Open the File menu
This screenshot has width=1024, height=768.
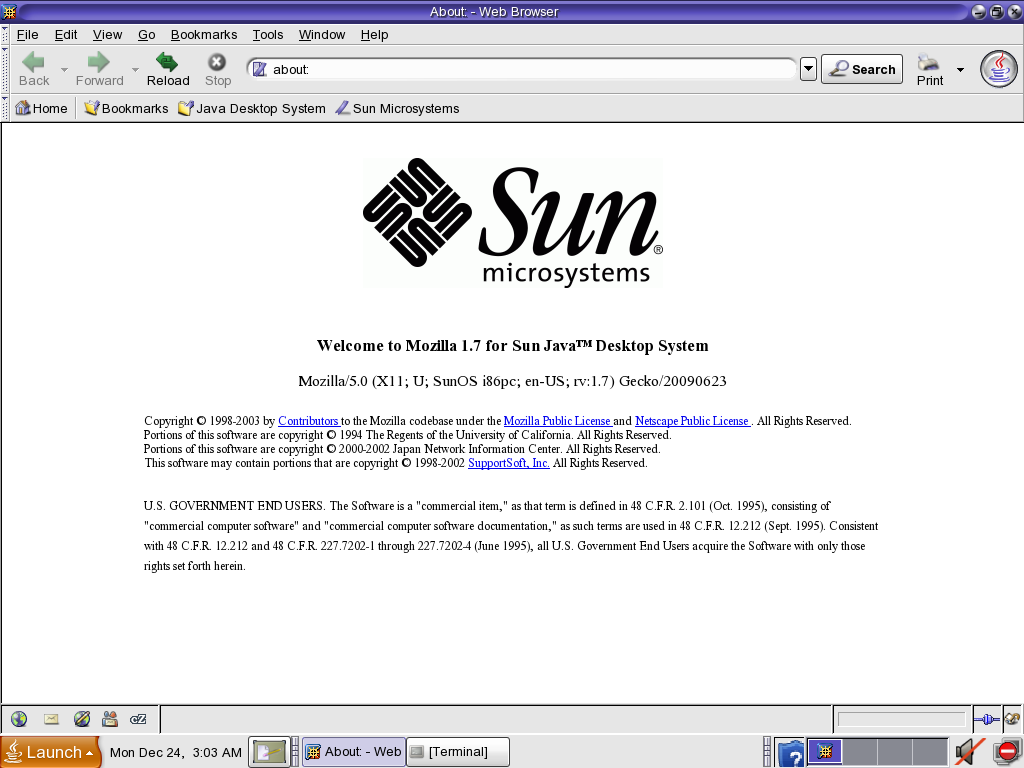(27, 35)
